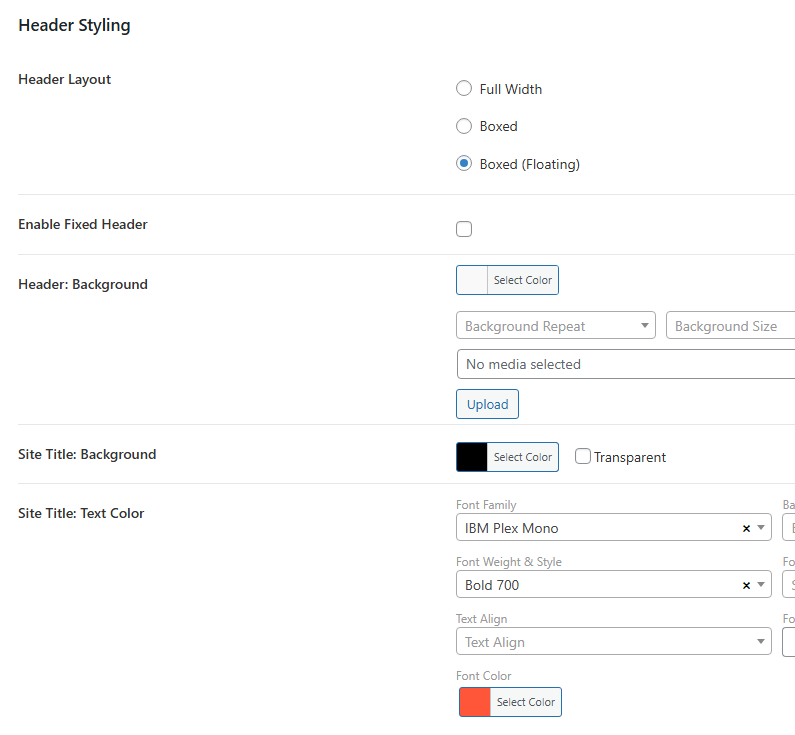Select the Boxed header layout
The image size is (795, 735).
(x=464, y=126)
